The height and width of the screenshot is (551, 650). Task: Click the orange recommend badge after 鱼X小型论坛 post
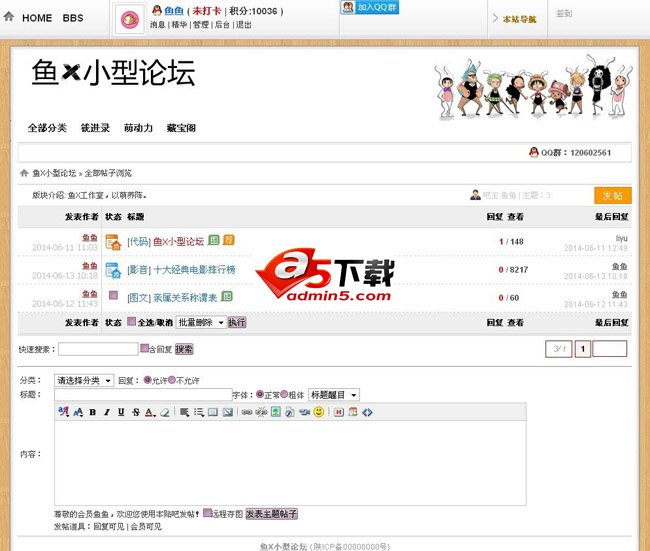[x=228, y=240]
